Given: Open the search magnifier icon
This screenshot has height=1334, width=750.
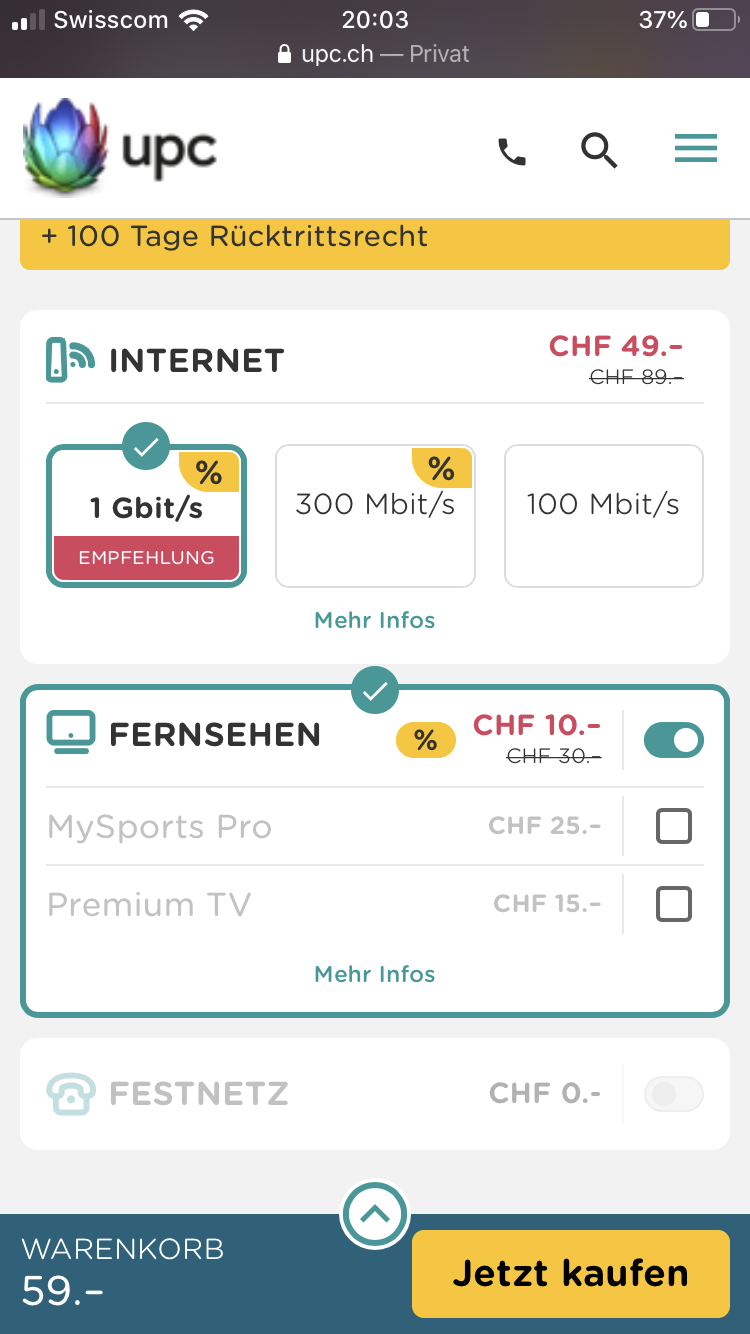Looking at the screenshot, I should click(x=599, y=151).
